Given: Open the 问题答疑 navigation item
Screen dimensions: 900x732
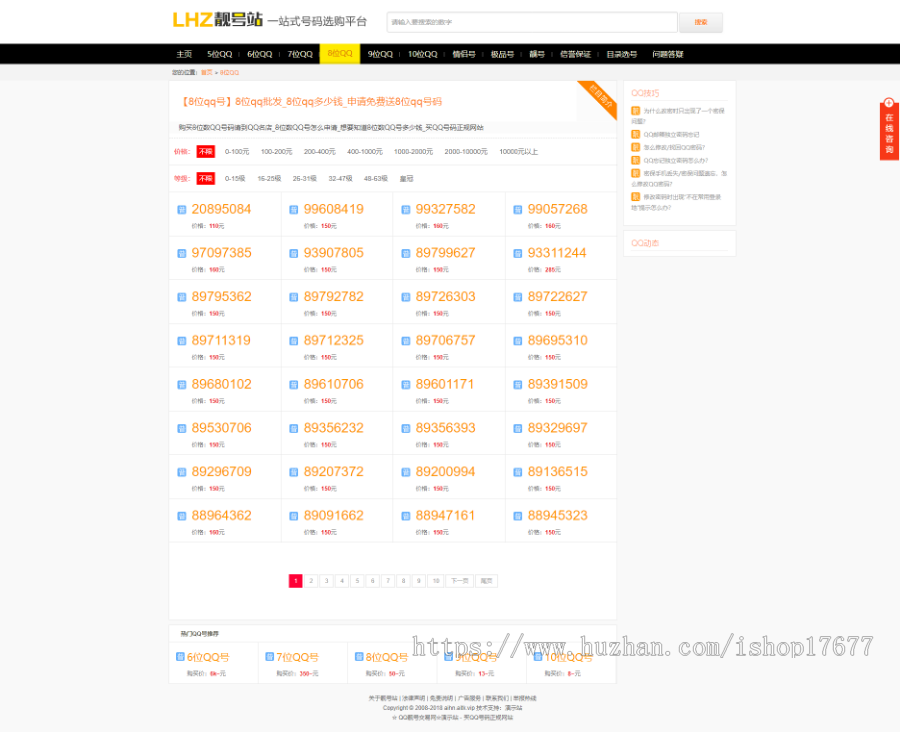Looking at the screenshot, I should 668,54.
